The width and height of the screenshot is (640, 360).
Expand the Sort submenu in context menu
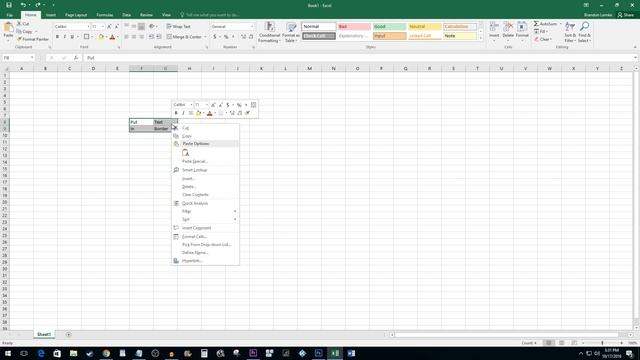205,220
